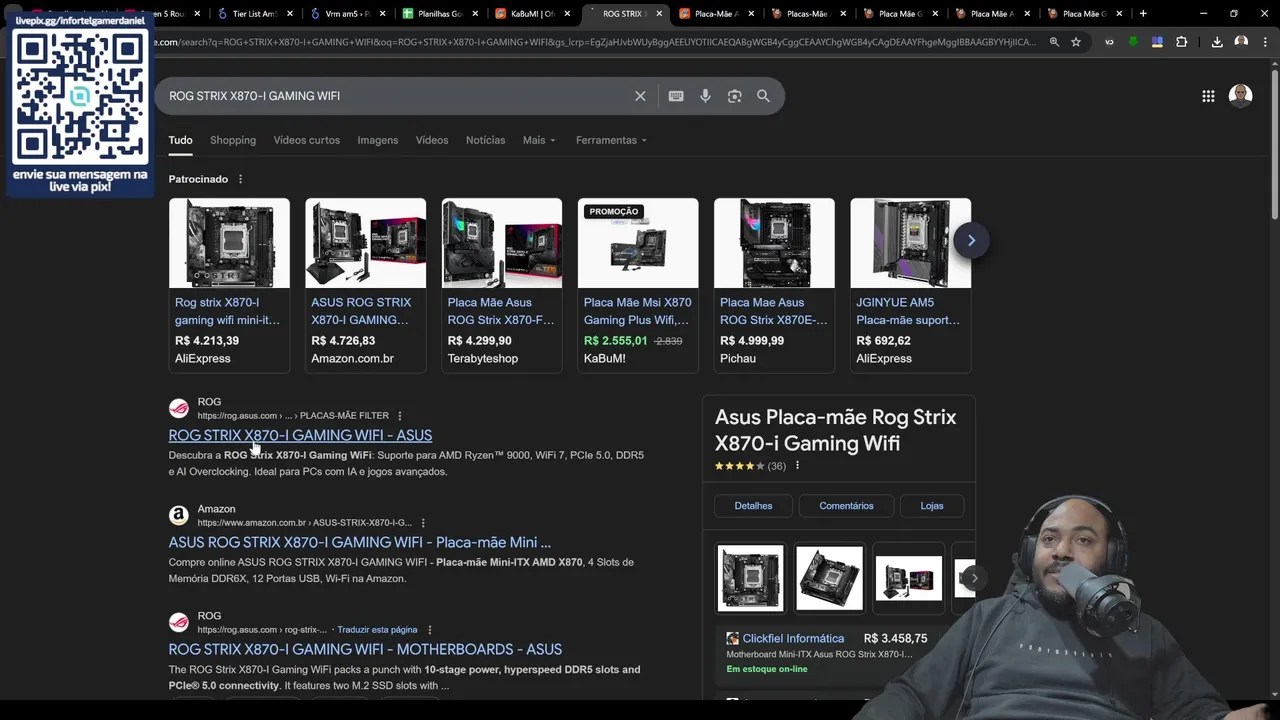Switch to the Shopping tab

tap(233, 140)
